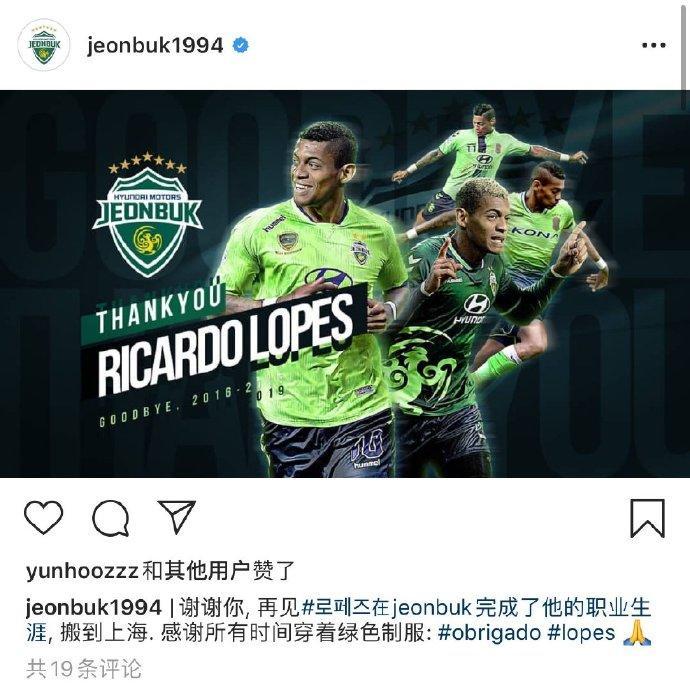View all 19 comments

coord(84,669)
